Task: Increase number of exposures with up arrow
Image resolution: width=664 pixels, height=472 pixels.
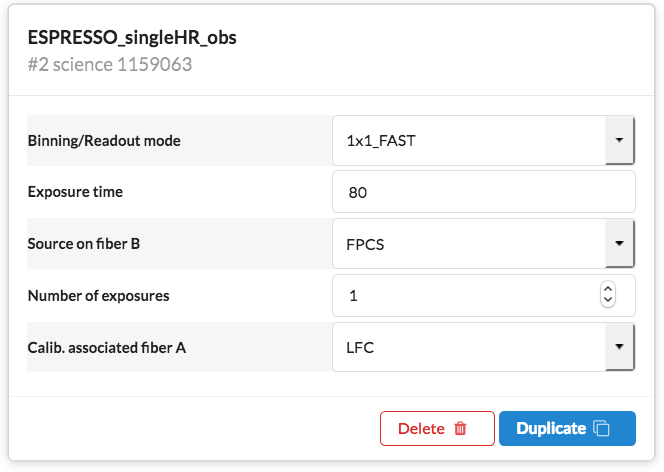Action: click(x=607, y=289)
